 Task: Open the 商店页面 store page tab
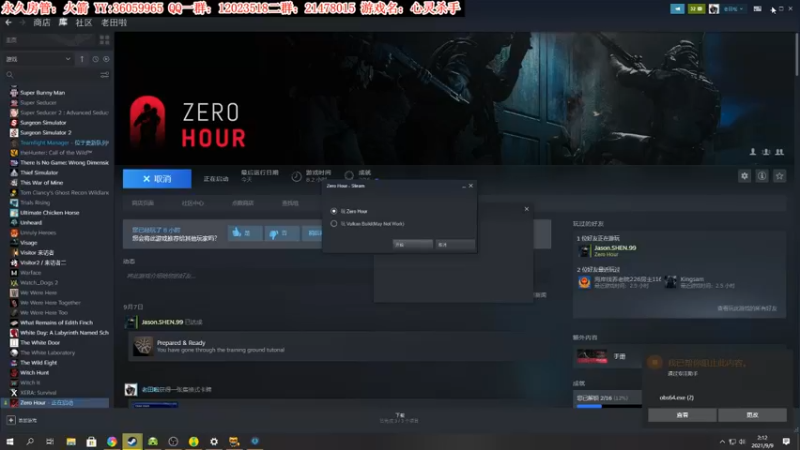(x=142, y=203)
